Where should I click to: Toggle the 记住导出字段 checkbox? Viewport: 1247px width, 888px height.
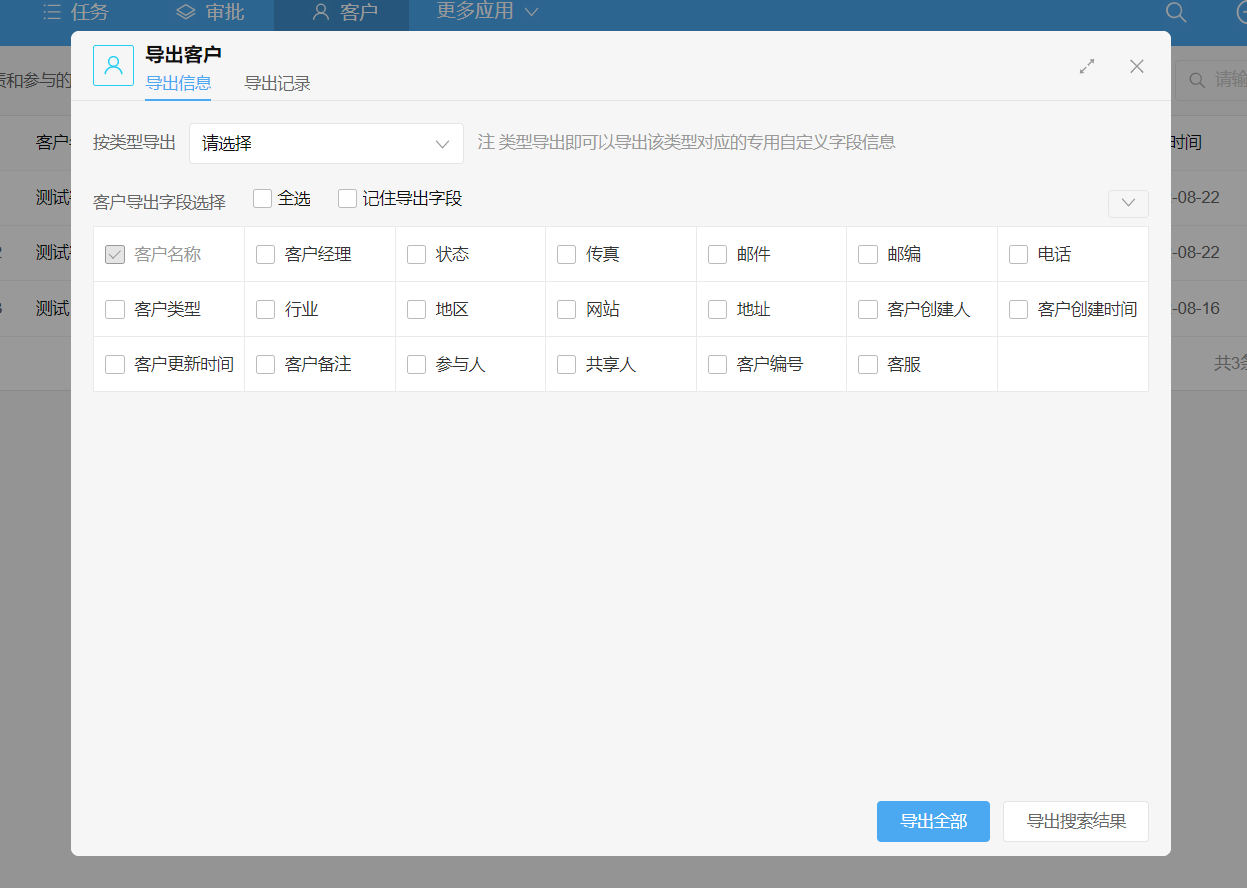pyautogui.click(x=348, y=199)
